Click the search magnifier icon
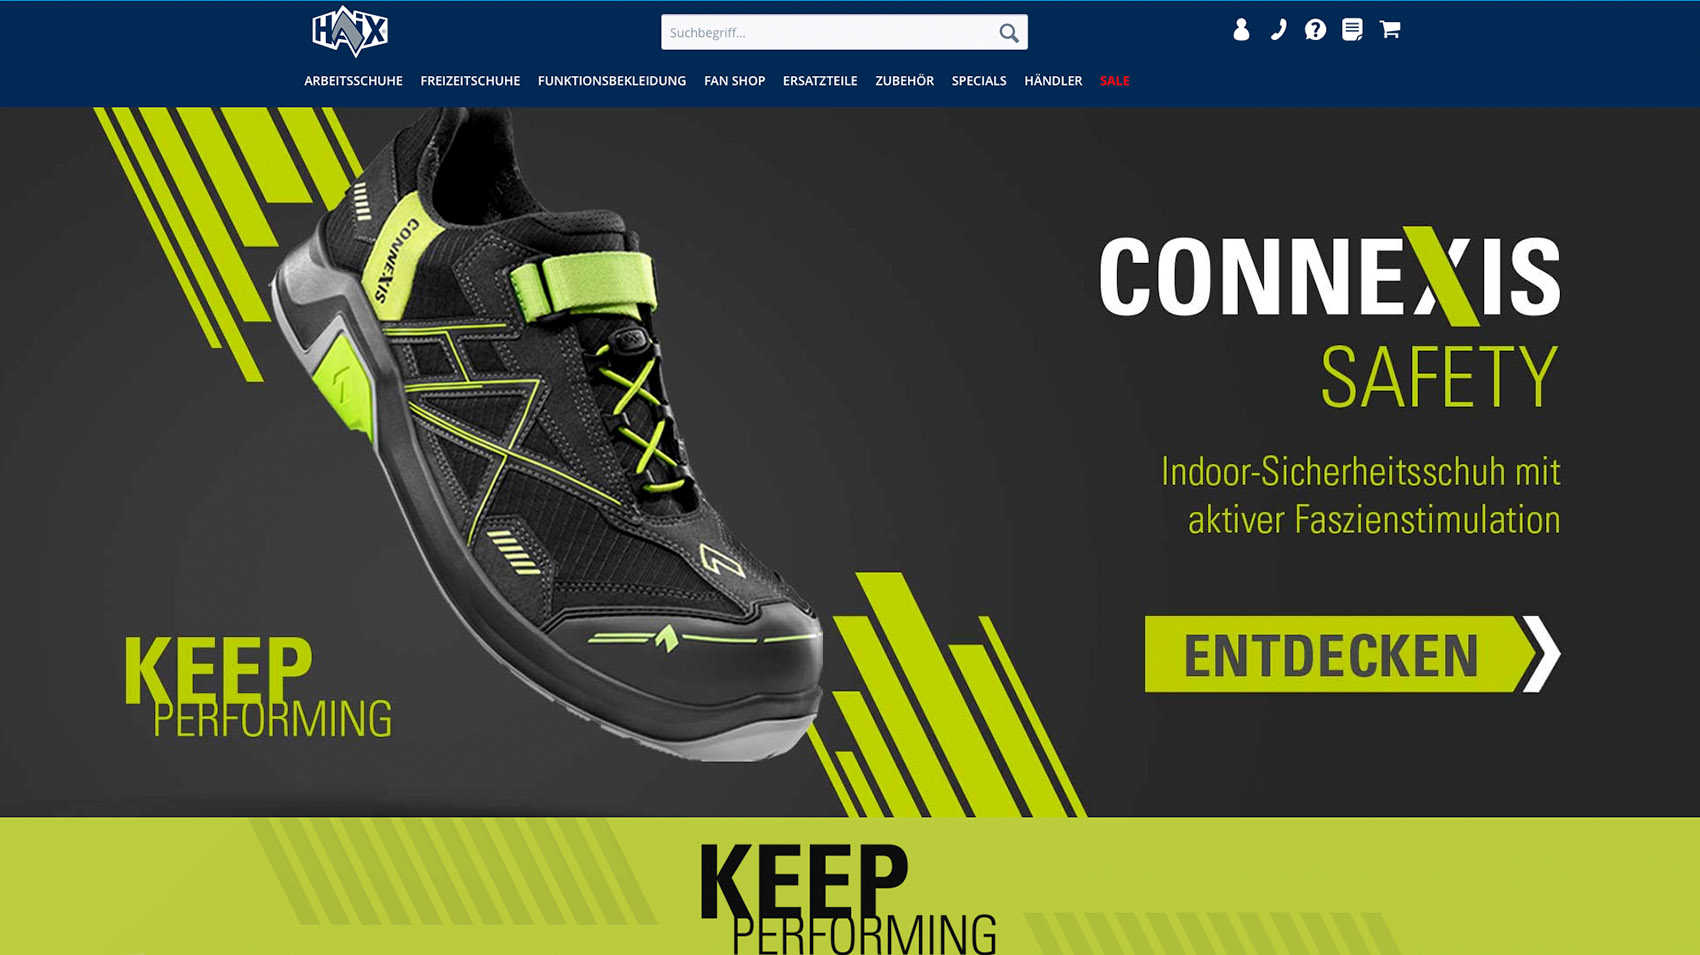This screenshot has width=1700, height=955. point(1009,33)
